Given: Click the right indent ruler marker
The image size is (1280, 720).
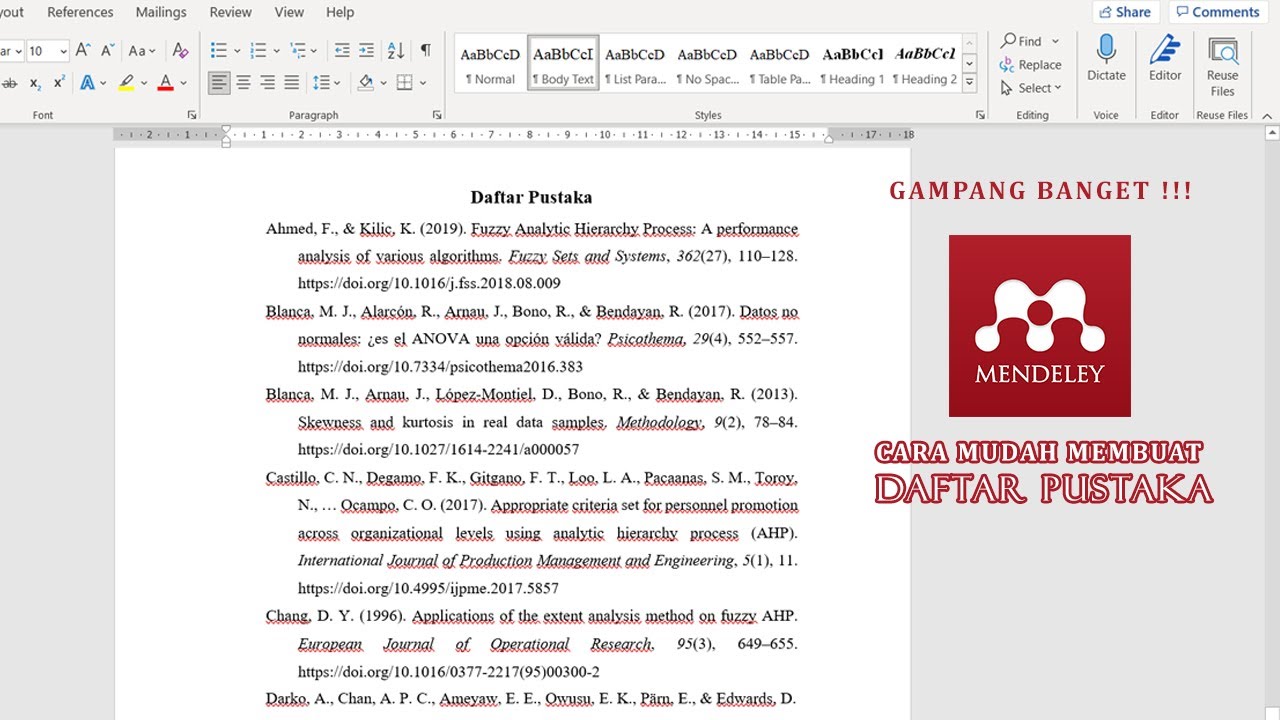Looking at the screenshot, I should point(828,139).
